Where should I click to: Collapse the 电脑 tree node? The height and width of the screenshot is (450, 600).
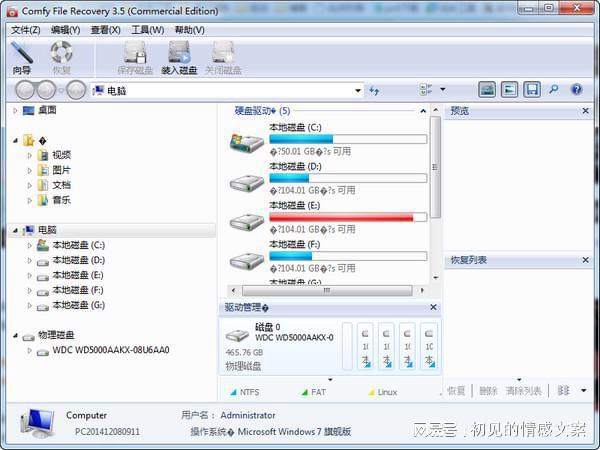click(15, 230)
